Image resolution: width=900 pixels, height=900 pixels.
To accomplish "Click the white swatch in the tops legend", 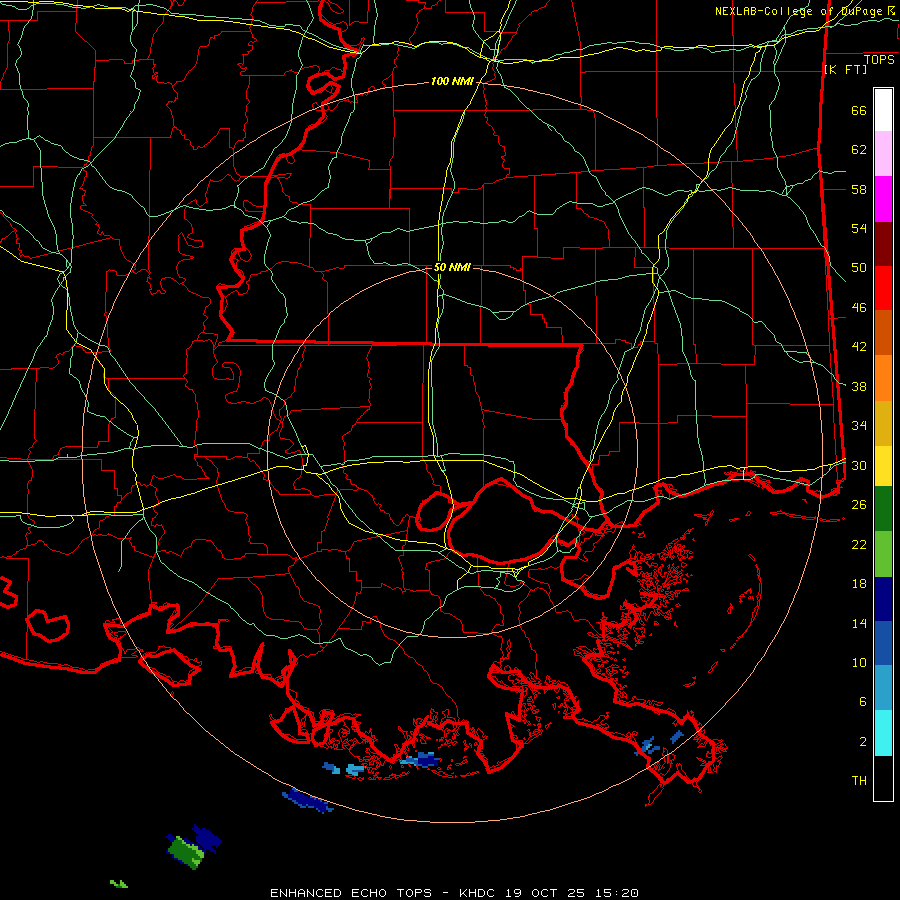I will pos(883,110).
